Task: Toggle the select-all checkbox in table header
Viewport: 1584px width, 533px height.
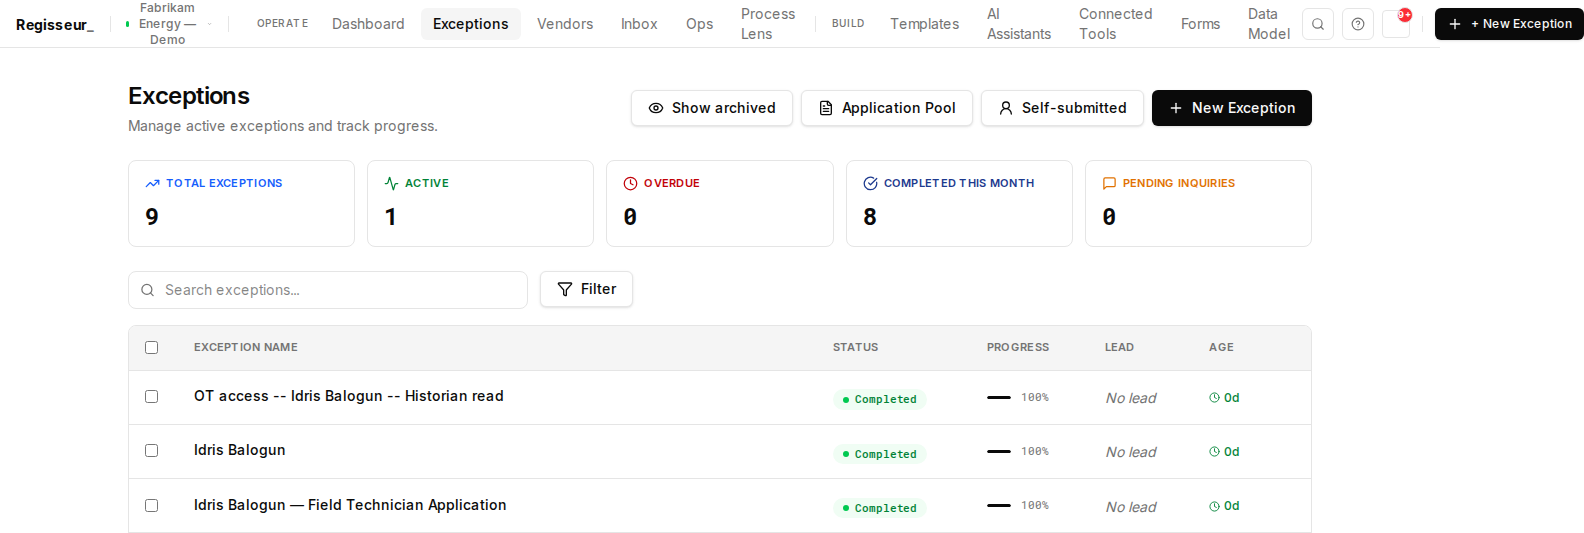Action: click(x=152, y=348)
